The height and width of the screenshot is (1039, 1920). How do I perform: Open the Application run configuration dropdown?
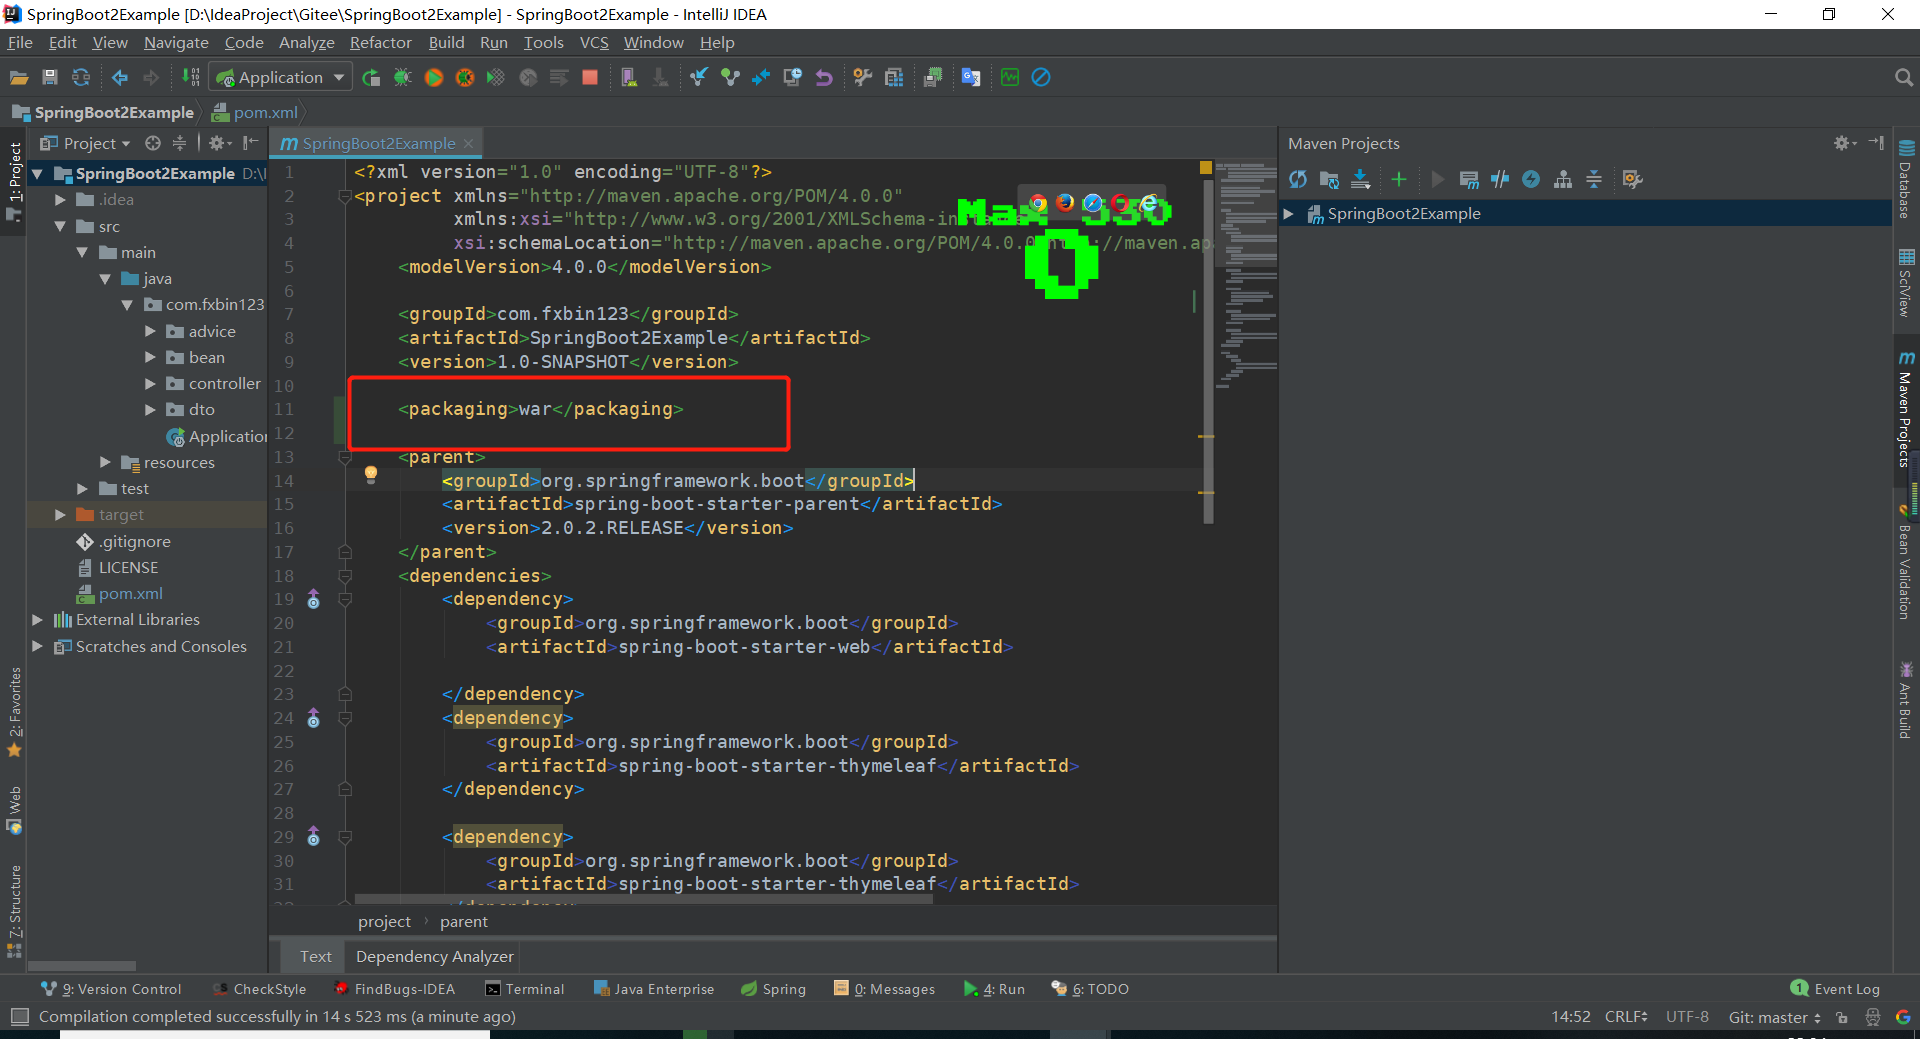(x=282, y=77)
